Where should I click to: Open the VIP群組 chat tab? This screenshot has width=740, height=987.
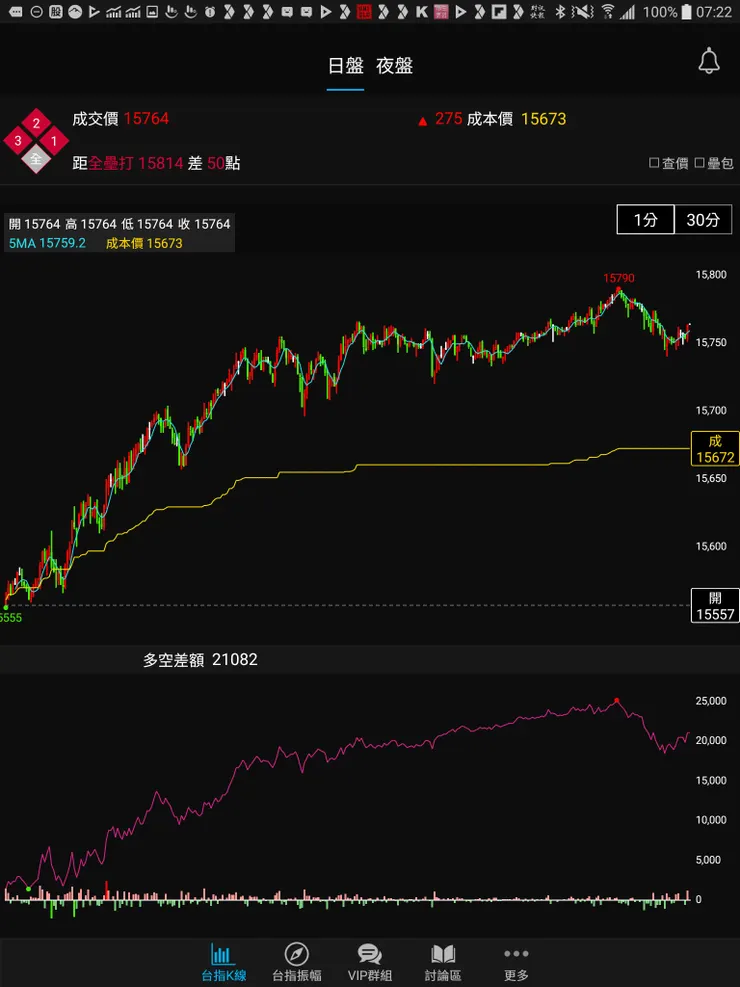tap(369, 963)
